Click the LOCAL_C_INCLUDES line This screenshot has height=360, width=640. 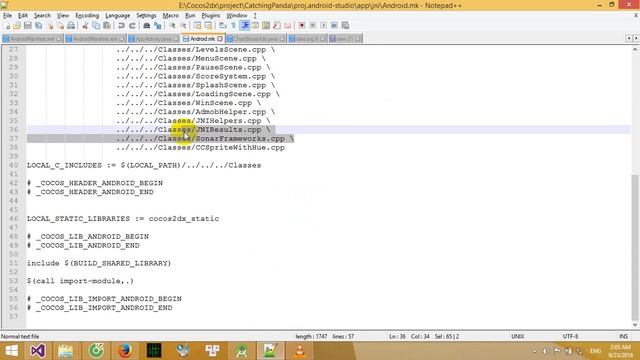pos(144,165)
